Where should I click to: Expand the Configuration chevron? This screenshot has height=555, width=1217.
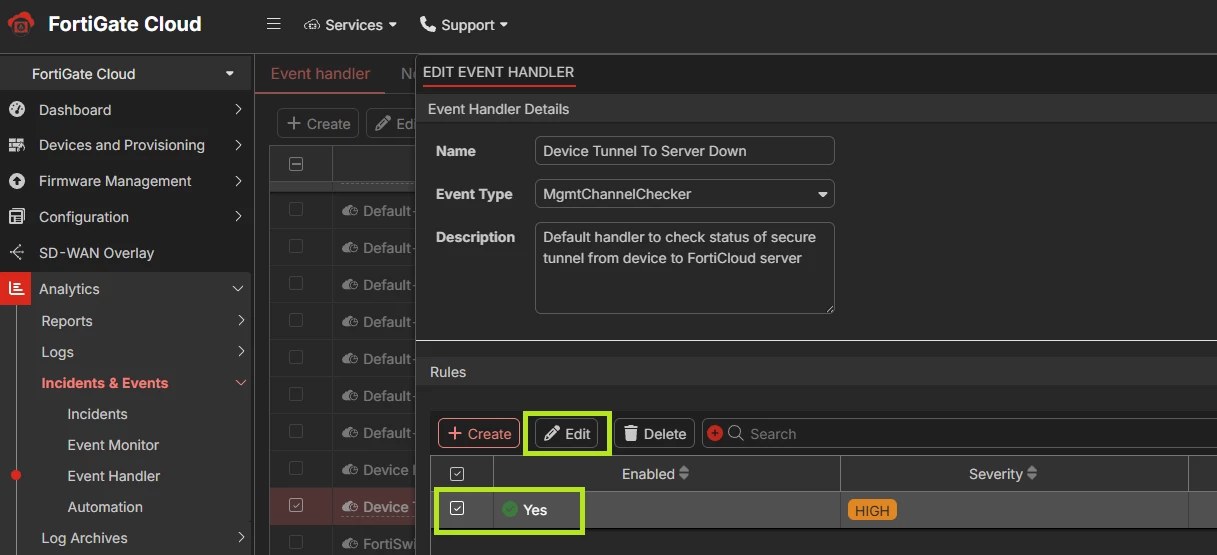click(x=238, y=216)
